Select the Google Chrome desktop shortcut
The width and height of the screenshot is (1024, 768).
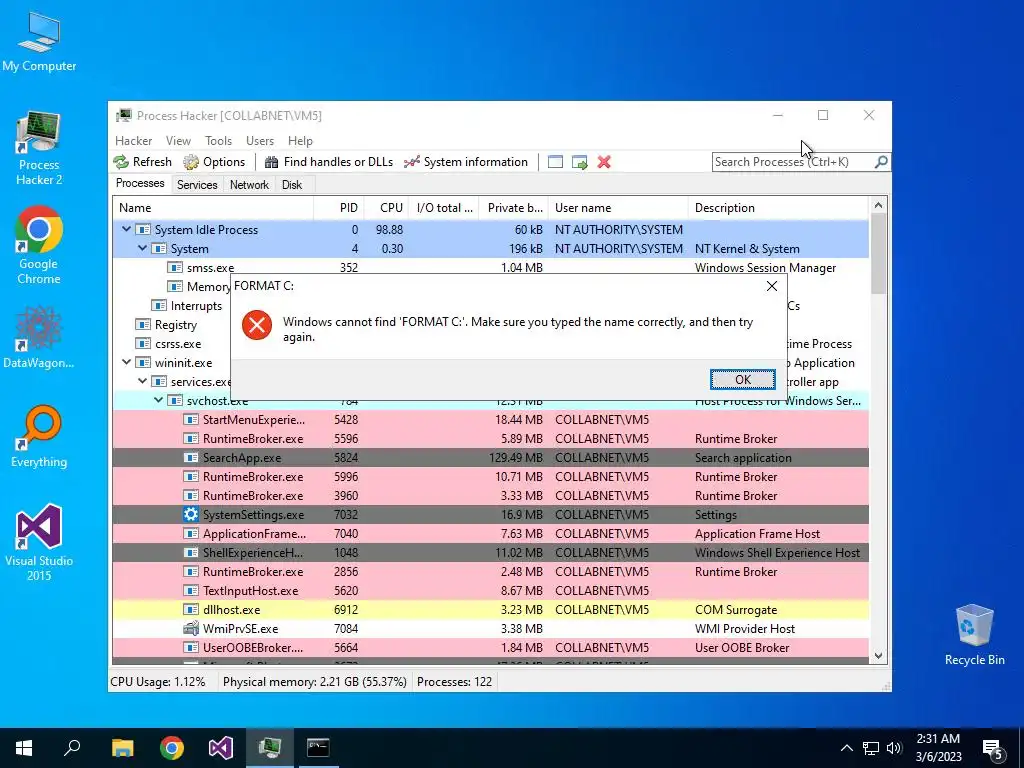coord(39,245)
